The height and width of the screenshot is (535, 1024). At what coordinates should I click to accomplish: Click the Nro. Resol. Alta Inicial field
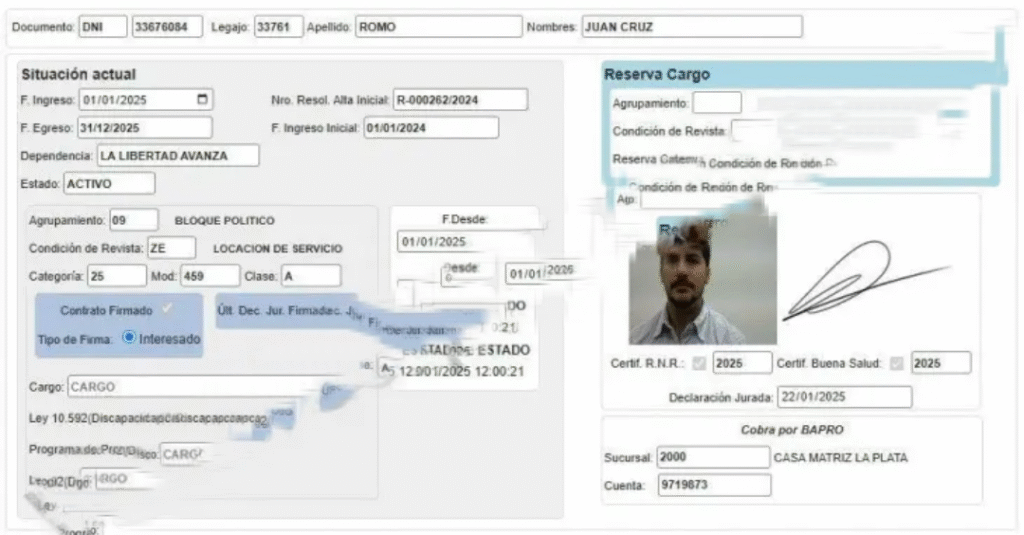coord(459,100)
